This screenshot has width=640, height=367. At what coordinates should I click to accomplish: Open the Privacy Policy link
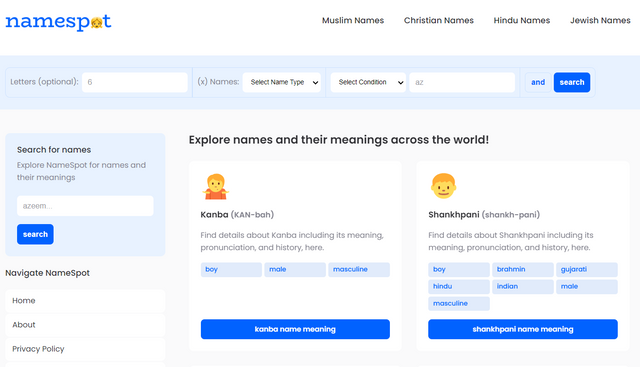pos(85,349)
